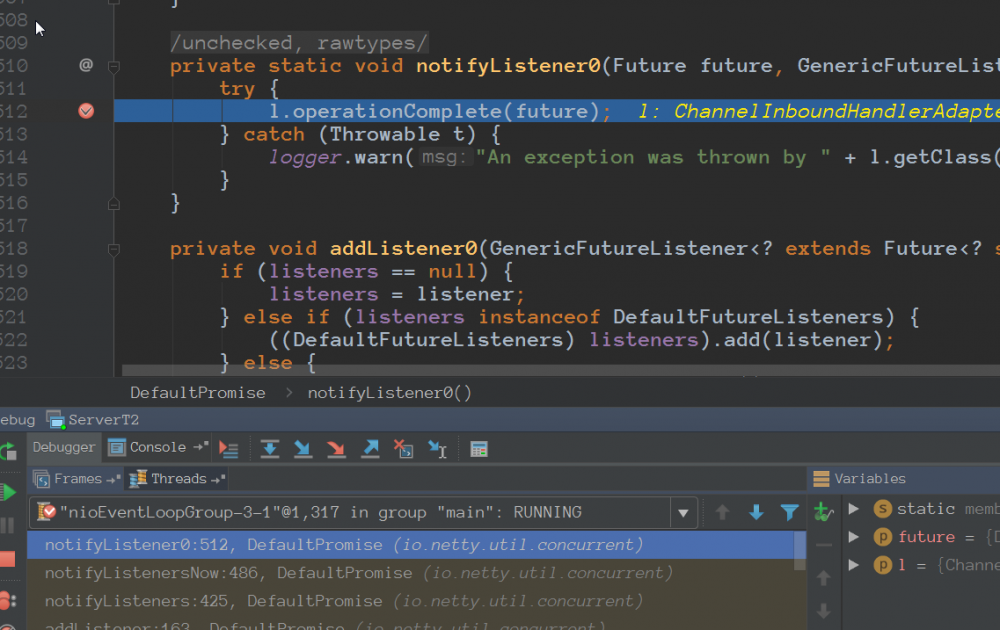Click the editor horizontal scrollbar
The image size is (1000, 630).
coord(561,370)
